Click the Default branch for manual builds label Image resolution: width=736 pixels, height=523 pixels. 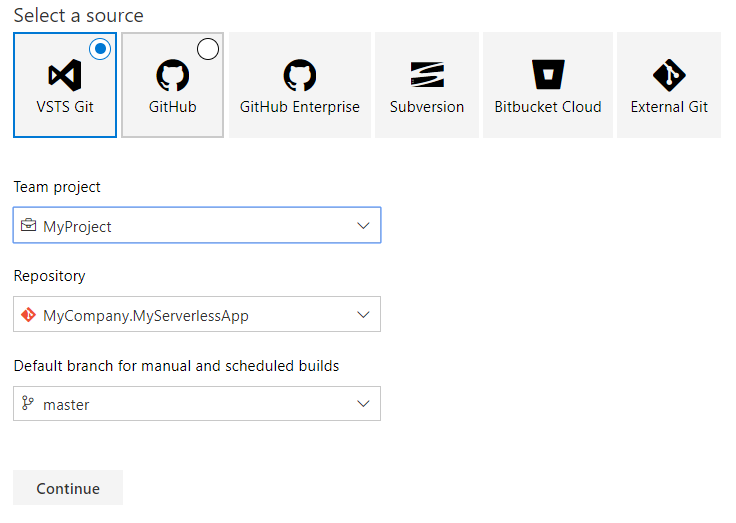[176, 366]
